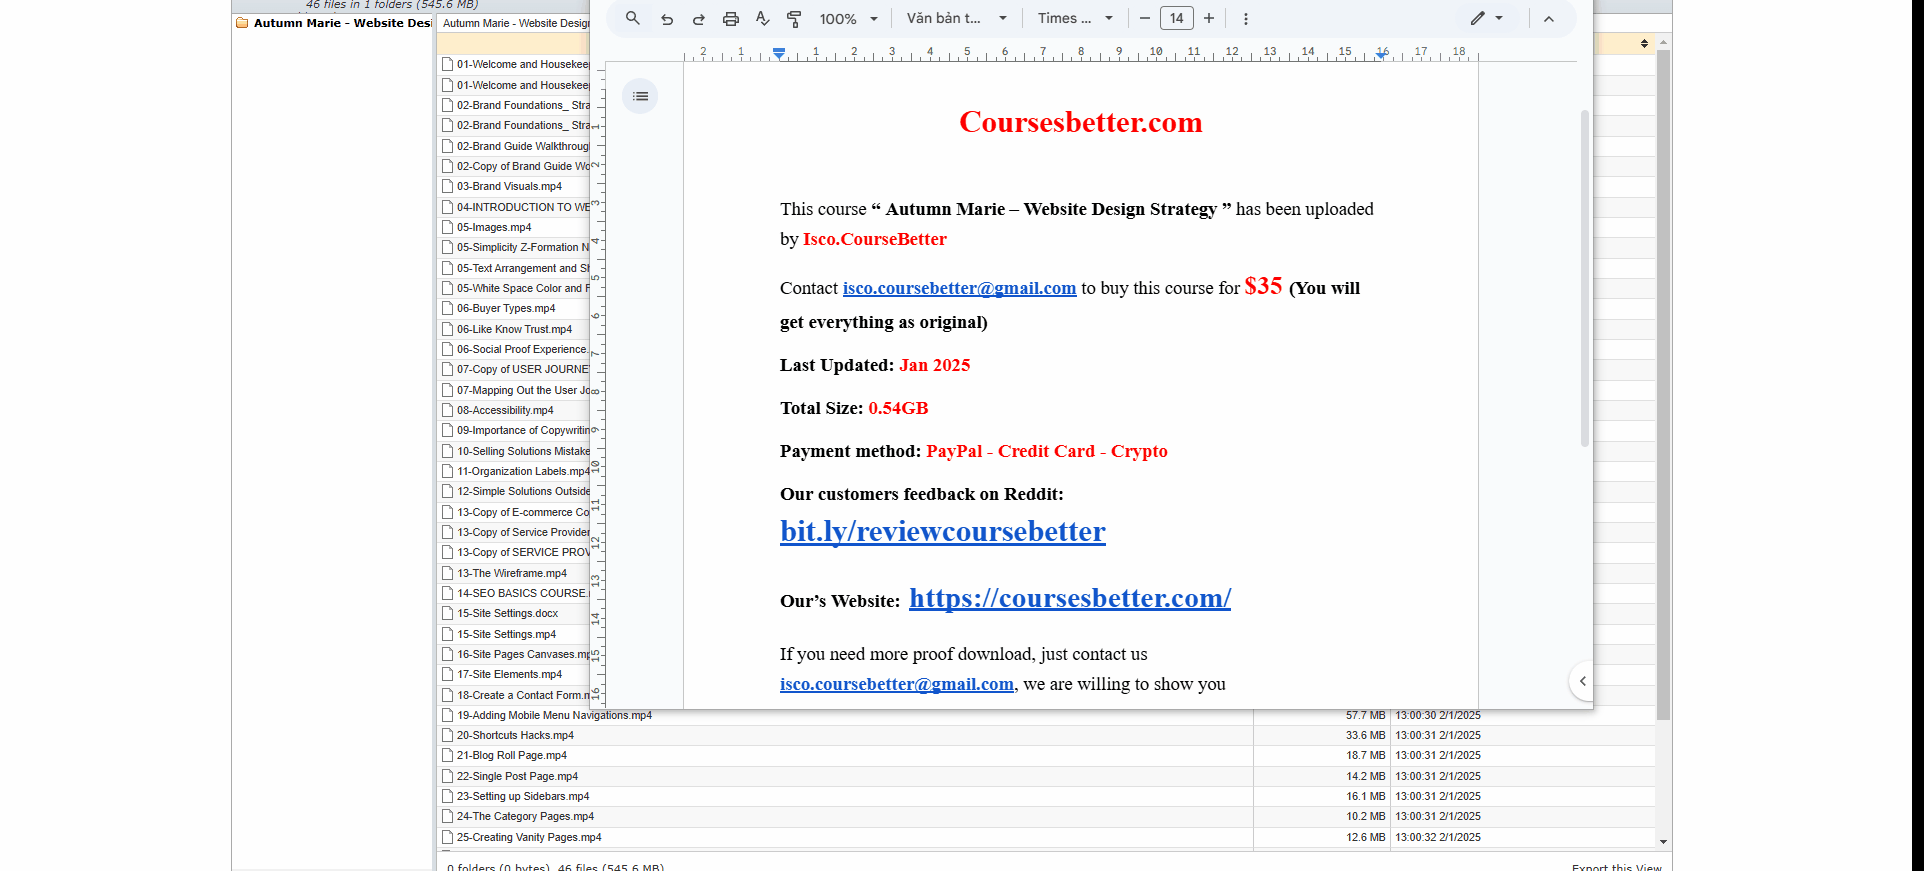Open the bit.ly/reviewcoursebetter link

942,531
